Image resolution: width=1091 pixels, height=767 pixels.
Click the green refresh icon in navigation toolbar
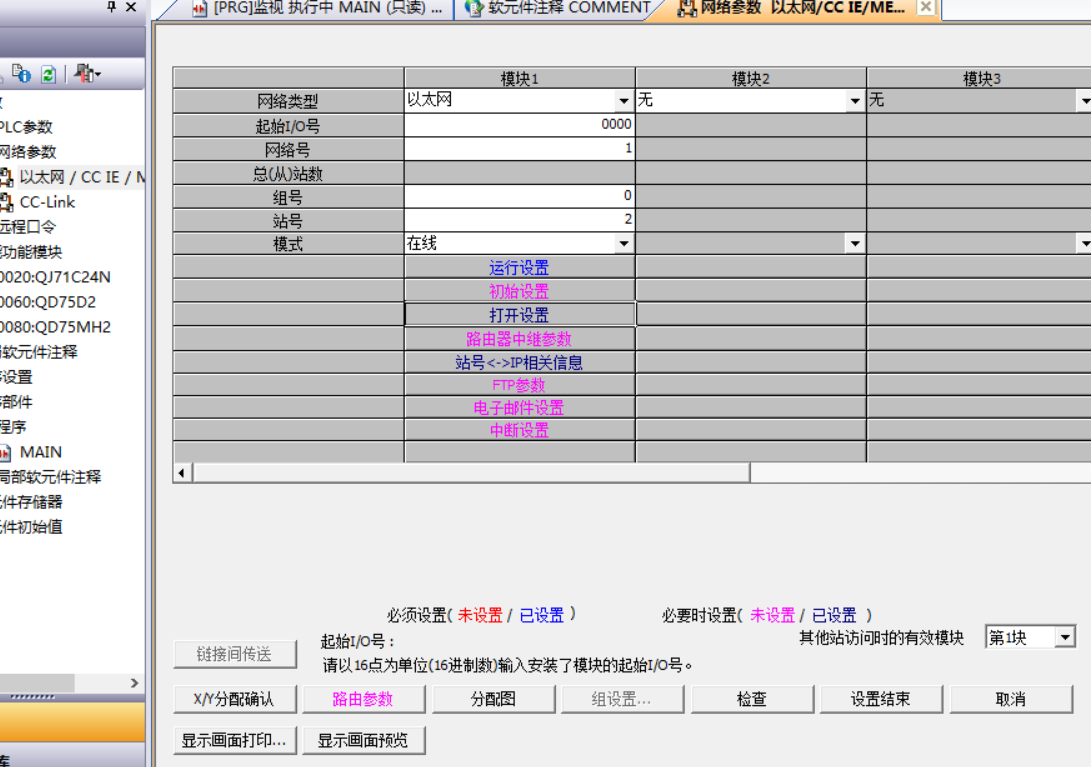pos(48,74)
